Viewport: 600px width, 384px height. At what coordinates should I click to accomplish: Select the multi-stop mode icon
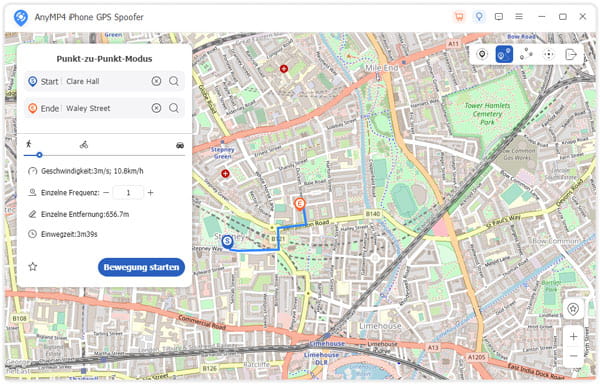tap(526, 54)
